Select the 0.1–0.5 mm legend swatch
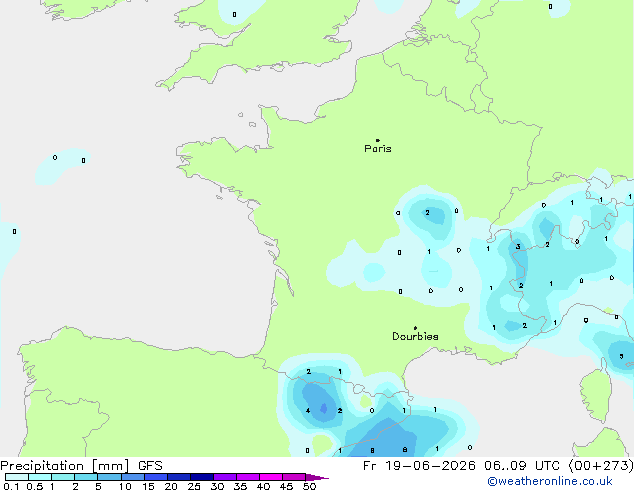 (17, 477)
